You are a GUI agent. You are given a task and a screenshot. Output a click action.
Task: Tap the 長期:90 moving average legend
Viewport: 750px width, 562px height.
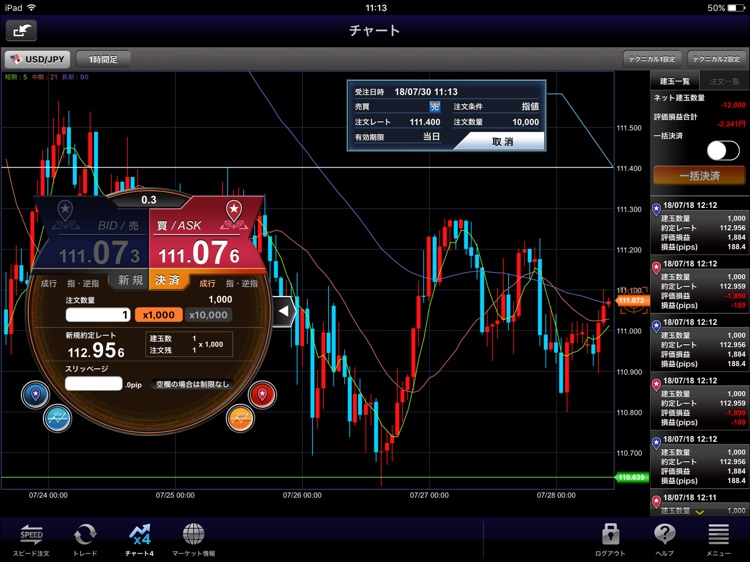[75, 77]
